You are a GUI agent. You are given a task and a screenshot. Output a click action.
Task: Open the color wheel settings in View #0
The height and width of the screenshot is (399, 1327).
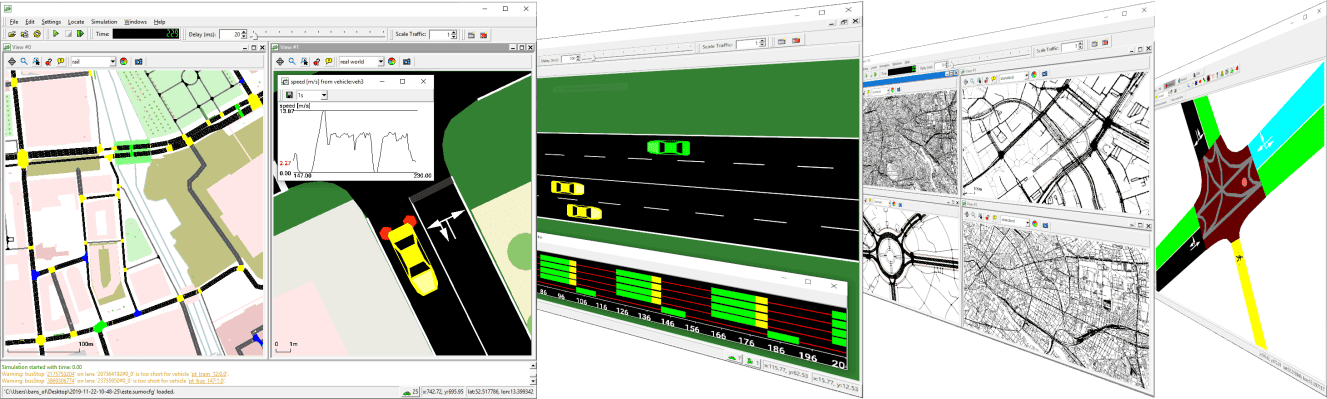(123, 61)
